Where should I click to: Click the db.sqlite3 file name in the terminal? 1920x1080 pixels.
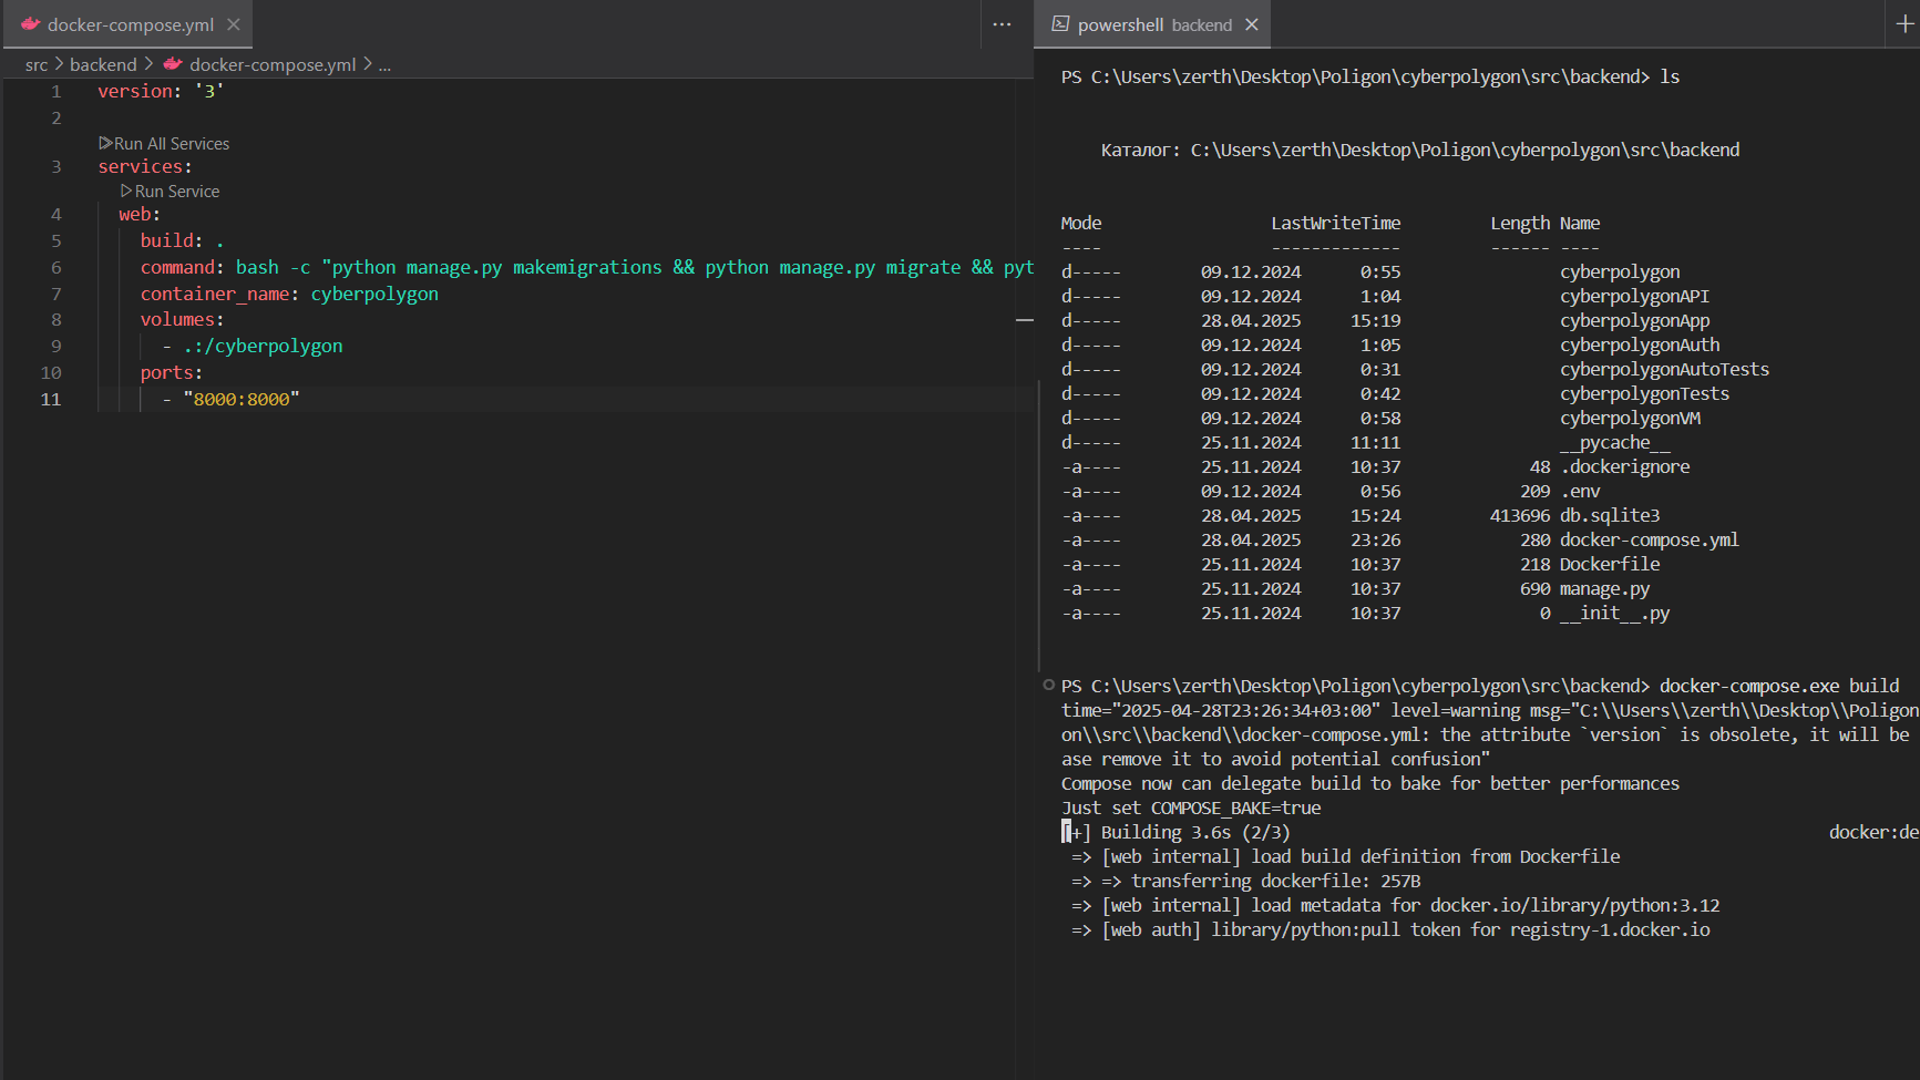coord(1610,516)
